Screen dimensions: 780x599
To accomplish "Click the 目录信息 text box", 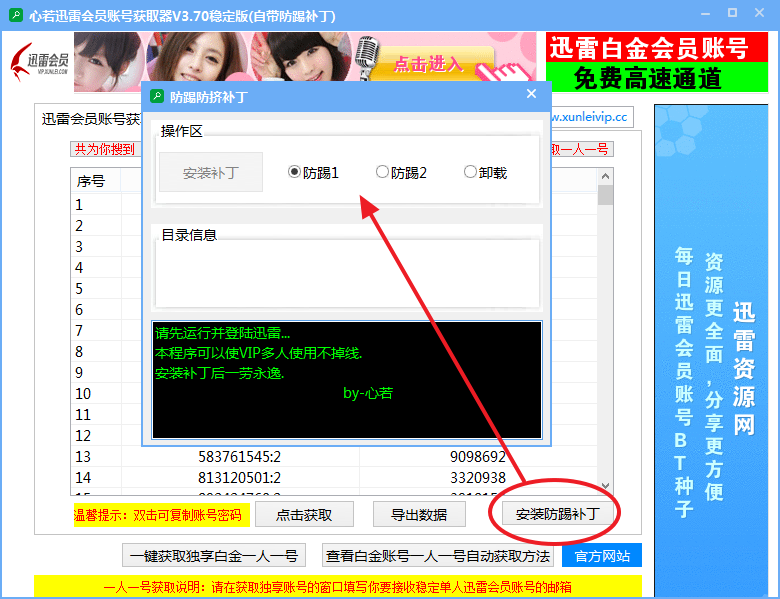I will pos(347,274).
